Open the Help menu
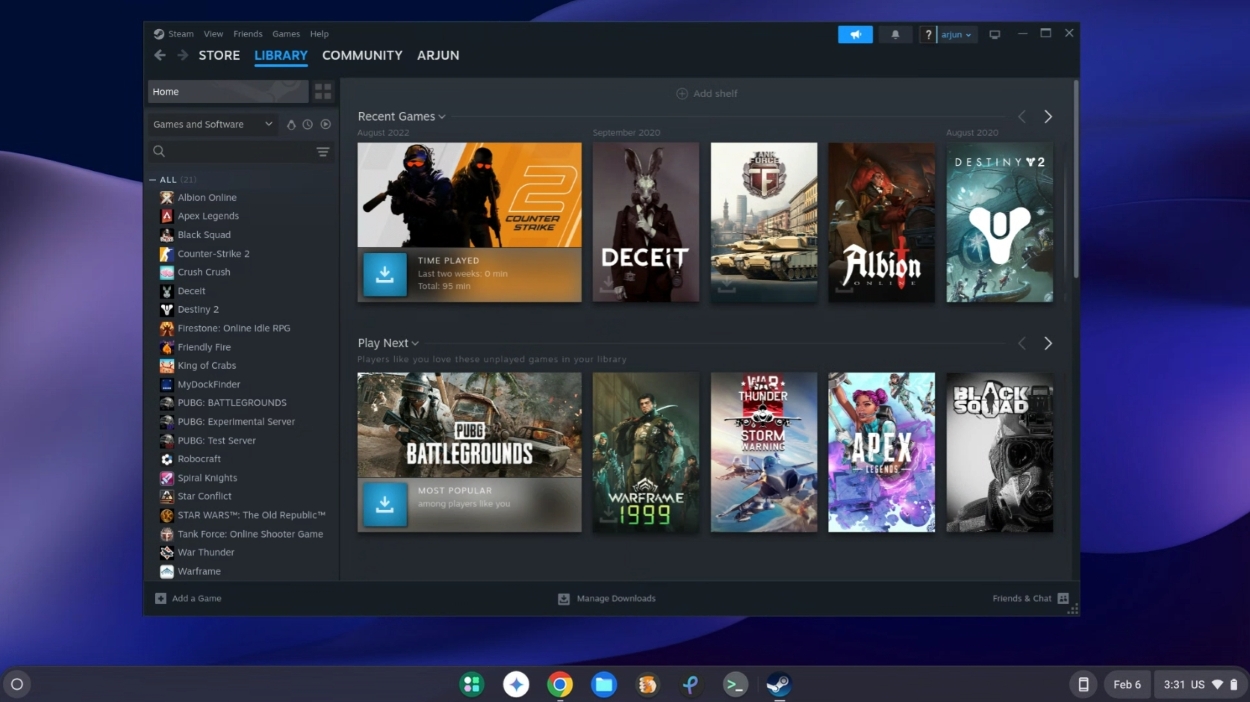The height and width of the screenshot is (702, 1250). [319, 34]
